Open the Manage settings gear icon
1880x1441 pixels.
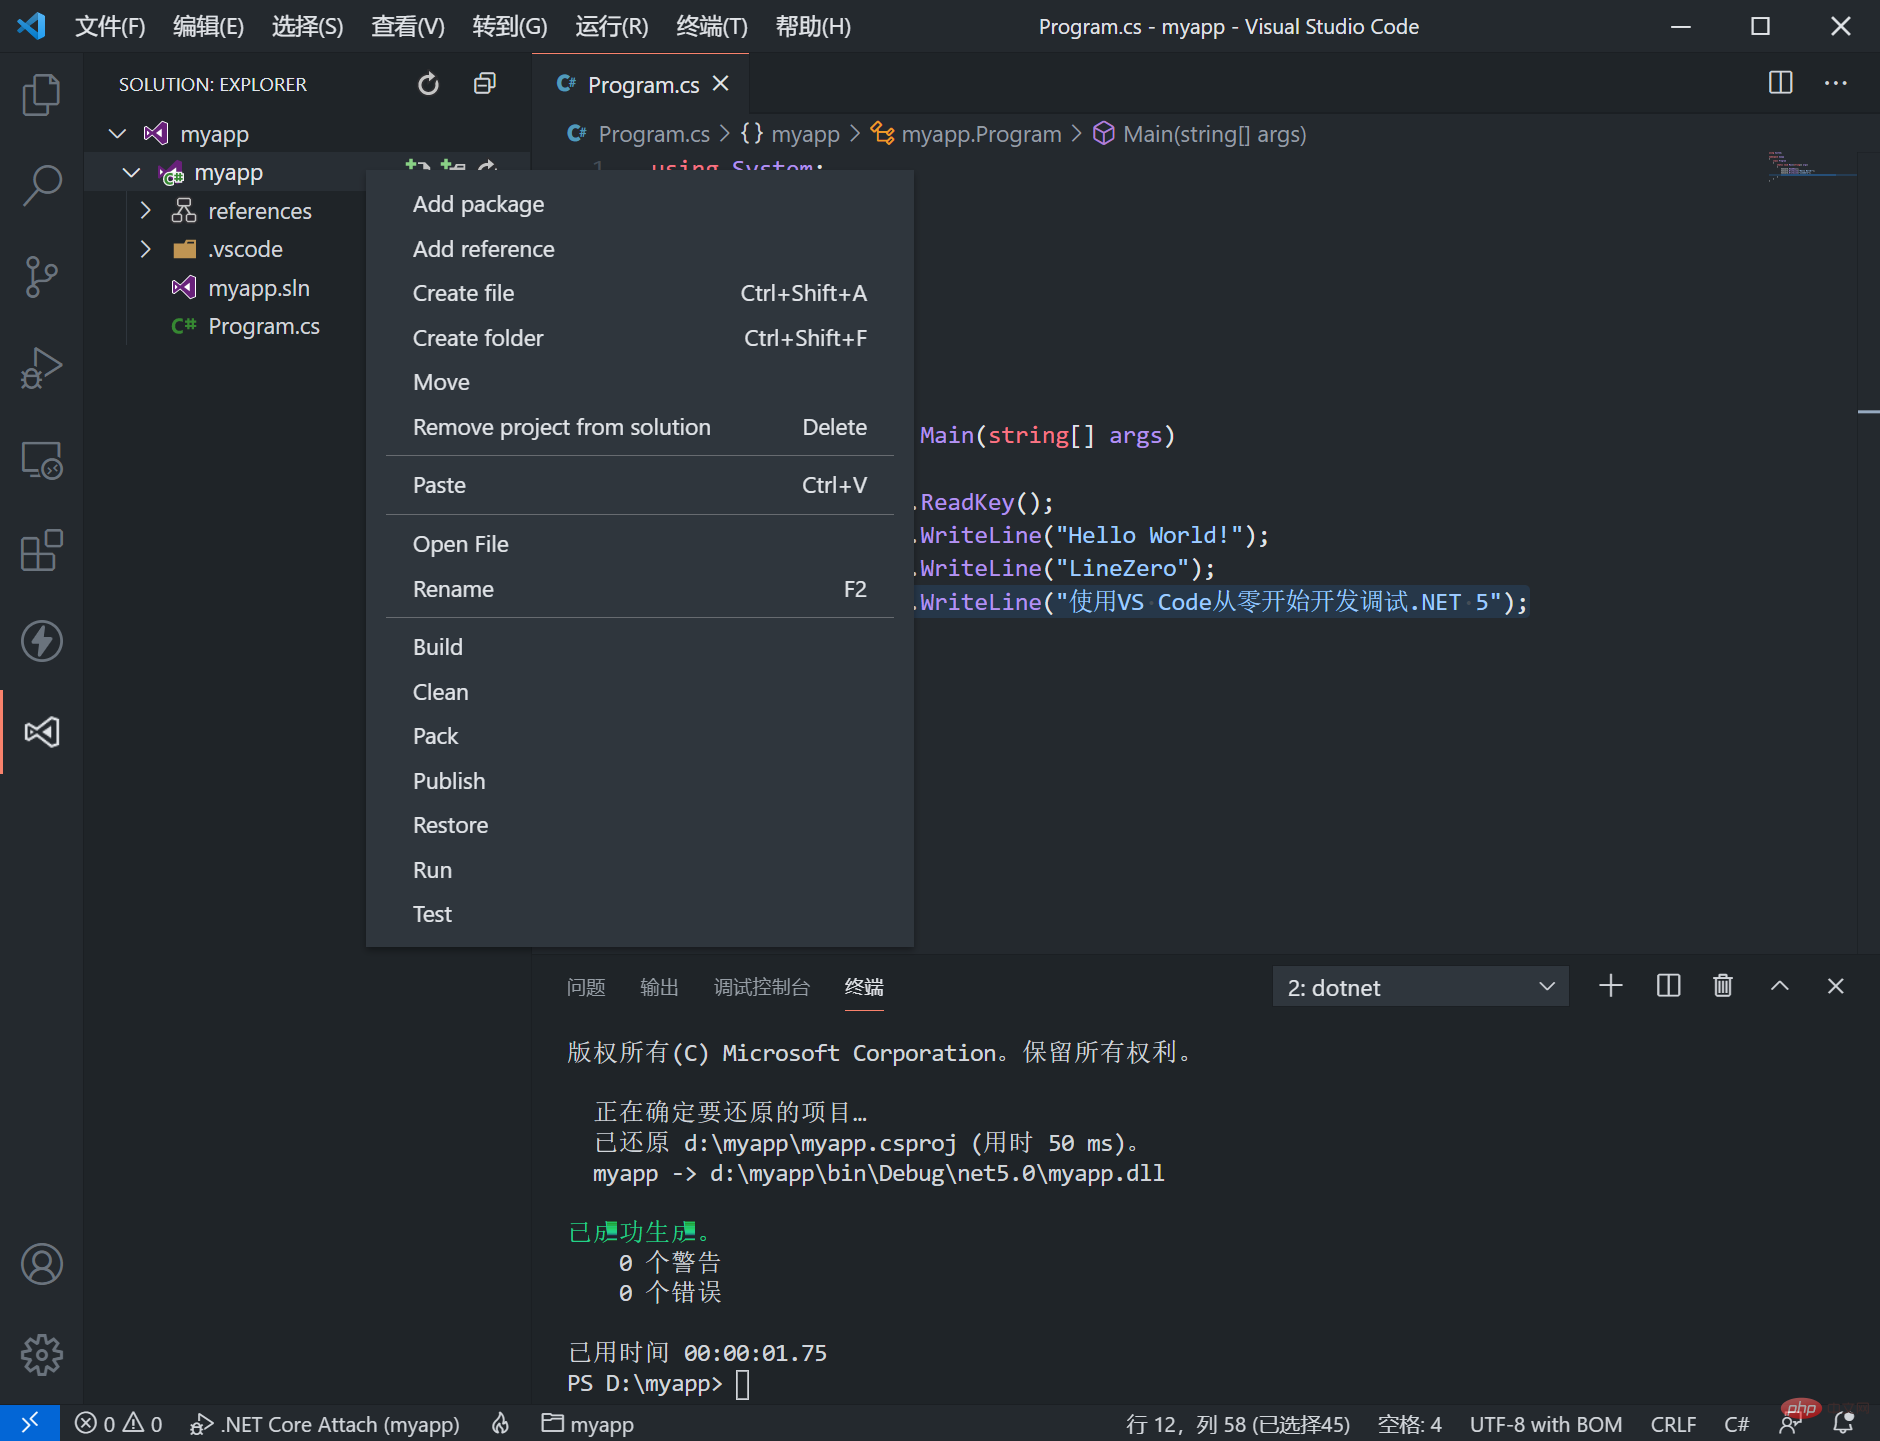pos(41,1355)
